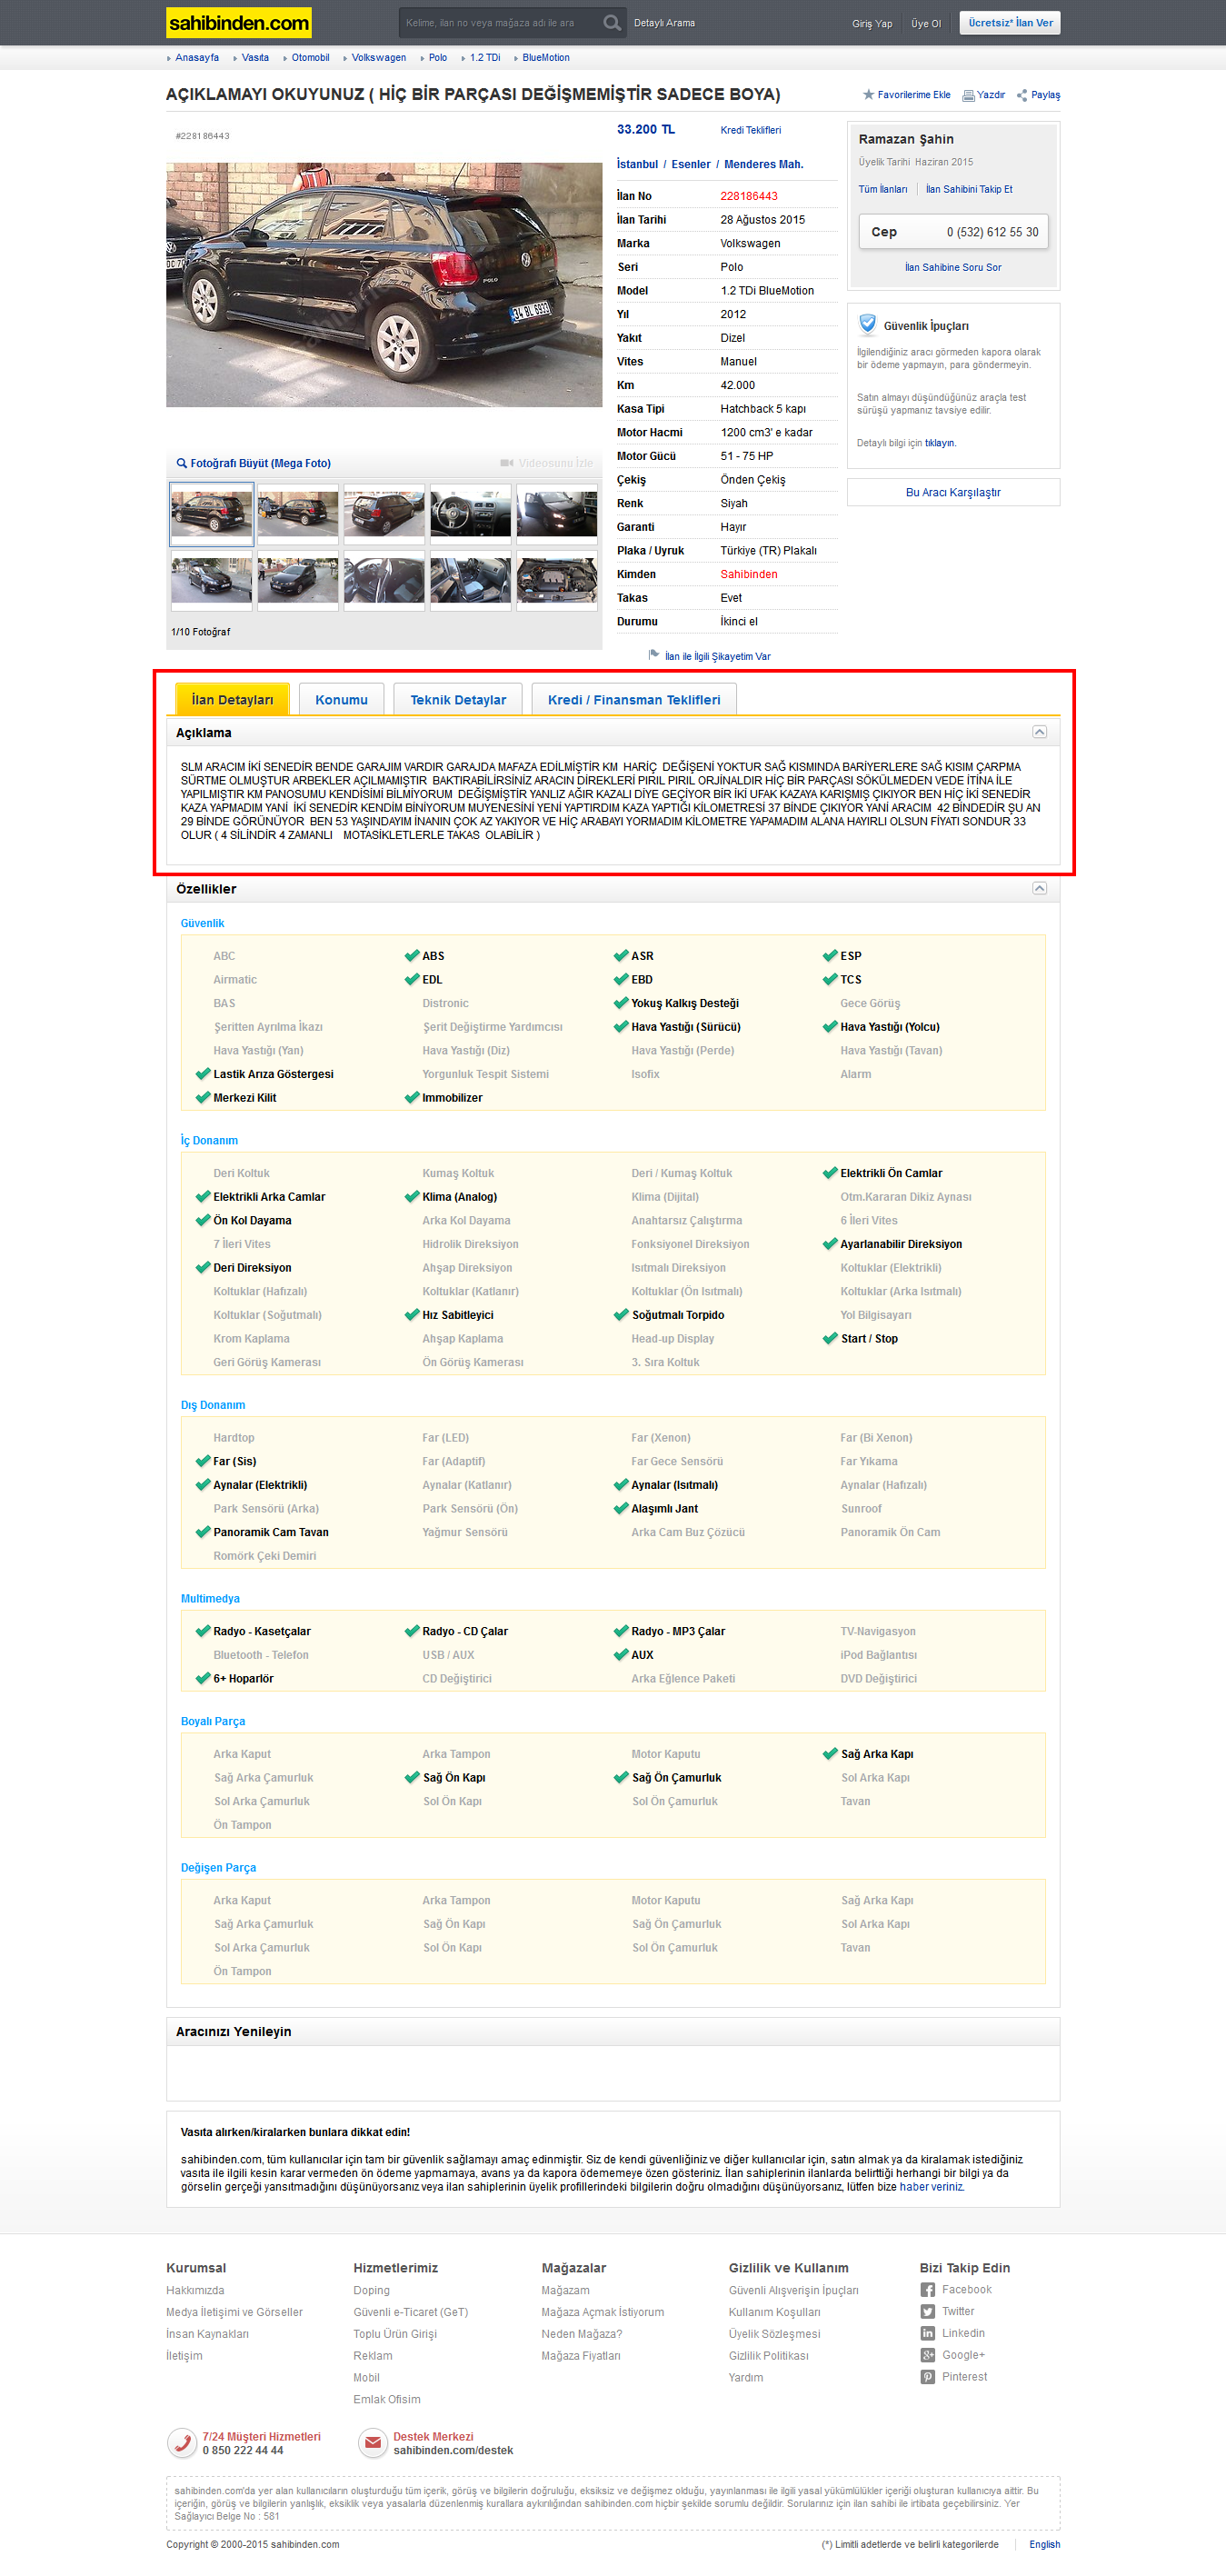This screenshot has width=1226, height=2576.
Task: Click the Giriş Yap link
Action: tap(872, 23)
